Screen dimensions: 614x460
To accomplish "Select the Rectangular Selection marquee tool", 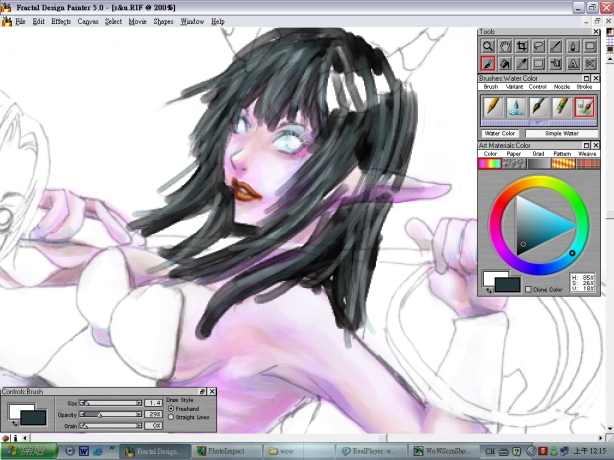I will tap(539, 63).
